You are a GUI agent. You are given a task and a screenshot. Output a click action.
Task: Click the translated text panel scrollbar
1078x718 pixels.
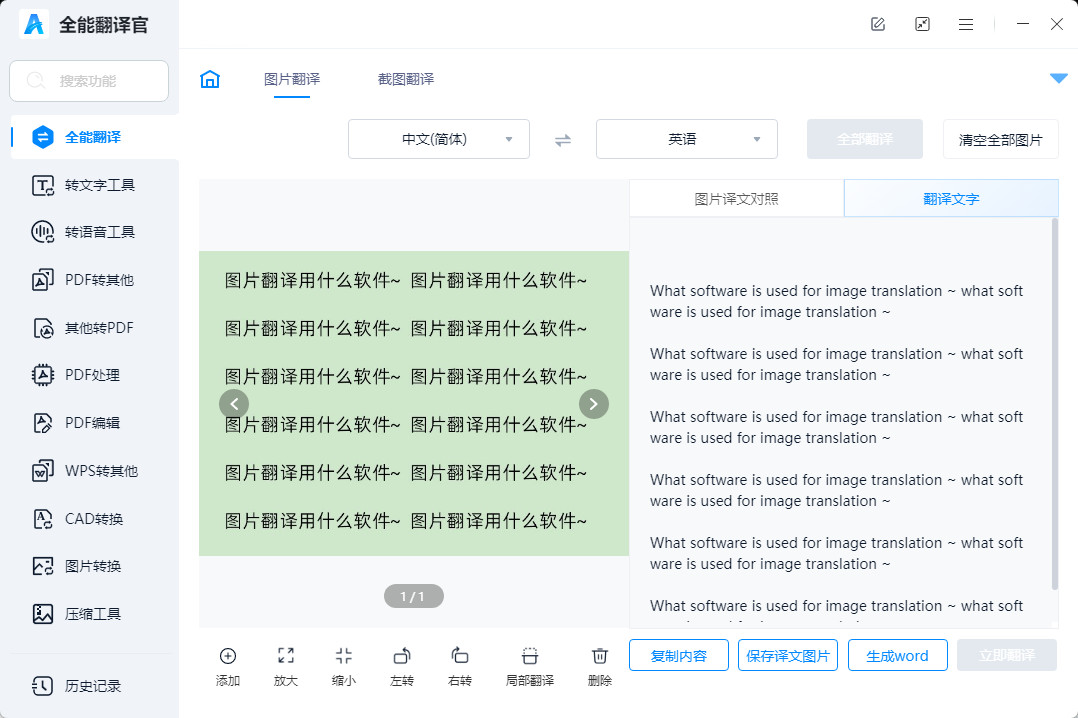[1055, 404]
